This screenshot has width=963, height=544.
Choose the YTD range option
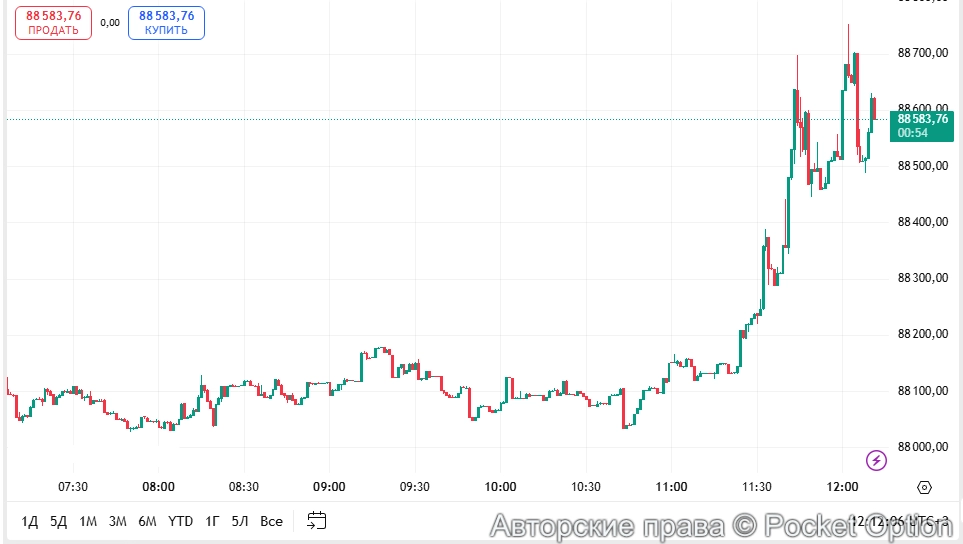coord(181,521)
